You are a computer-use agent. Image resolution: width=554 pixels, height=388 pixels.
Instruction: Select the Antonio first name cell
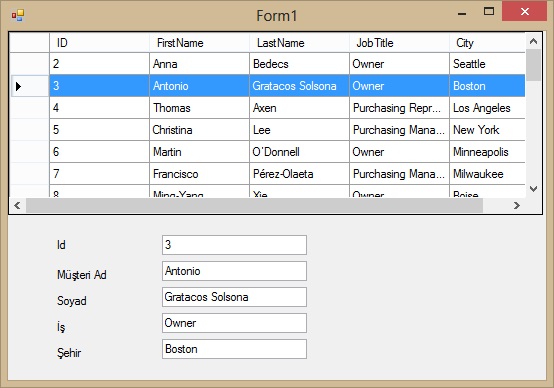(x=199, y=86)
